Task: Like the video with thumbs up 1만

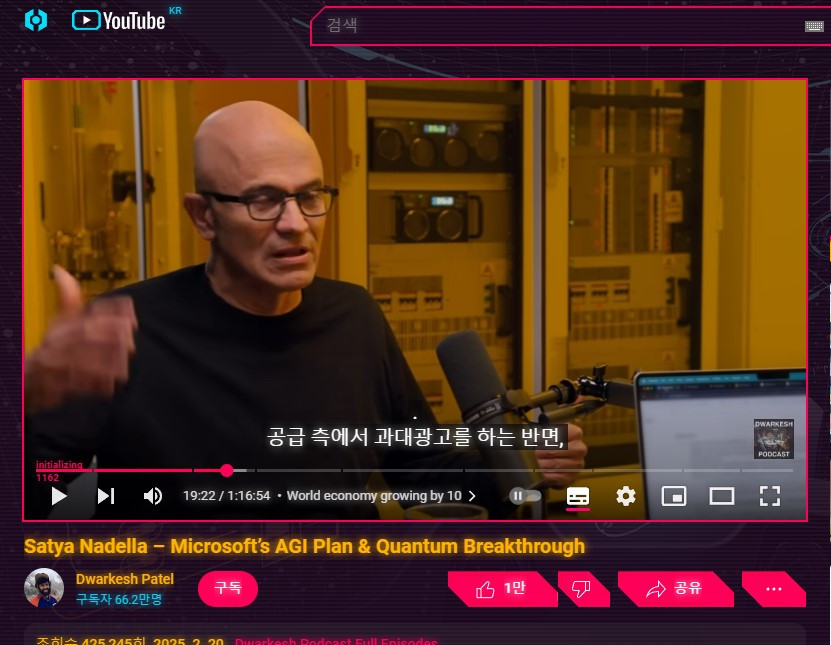Action: pos(501,589)
